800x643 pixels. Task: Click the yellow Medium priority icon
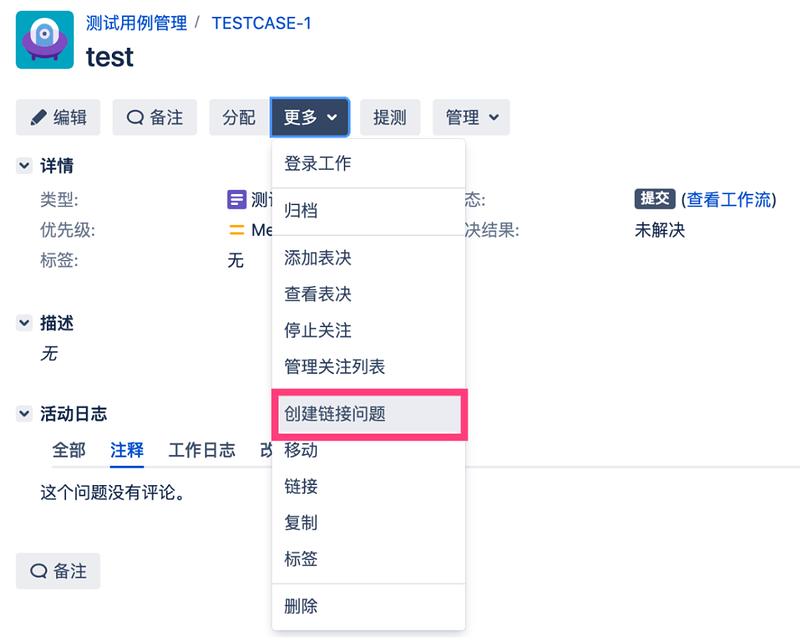coord(239,229)
